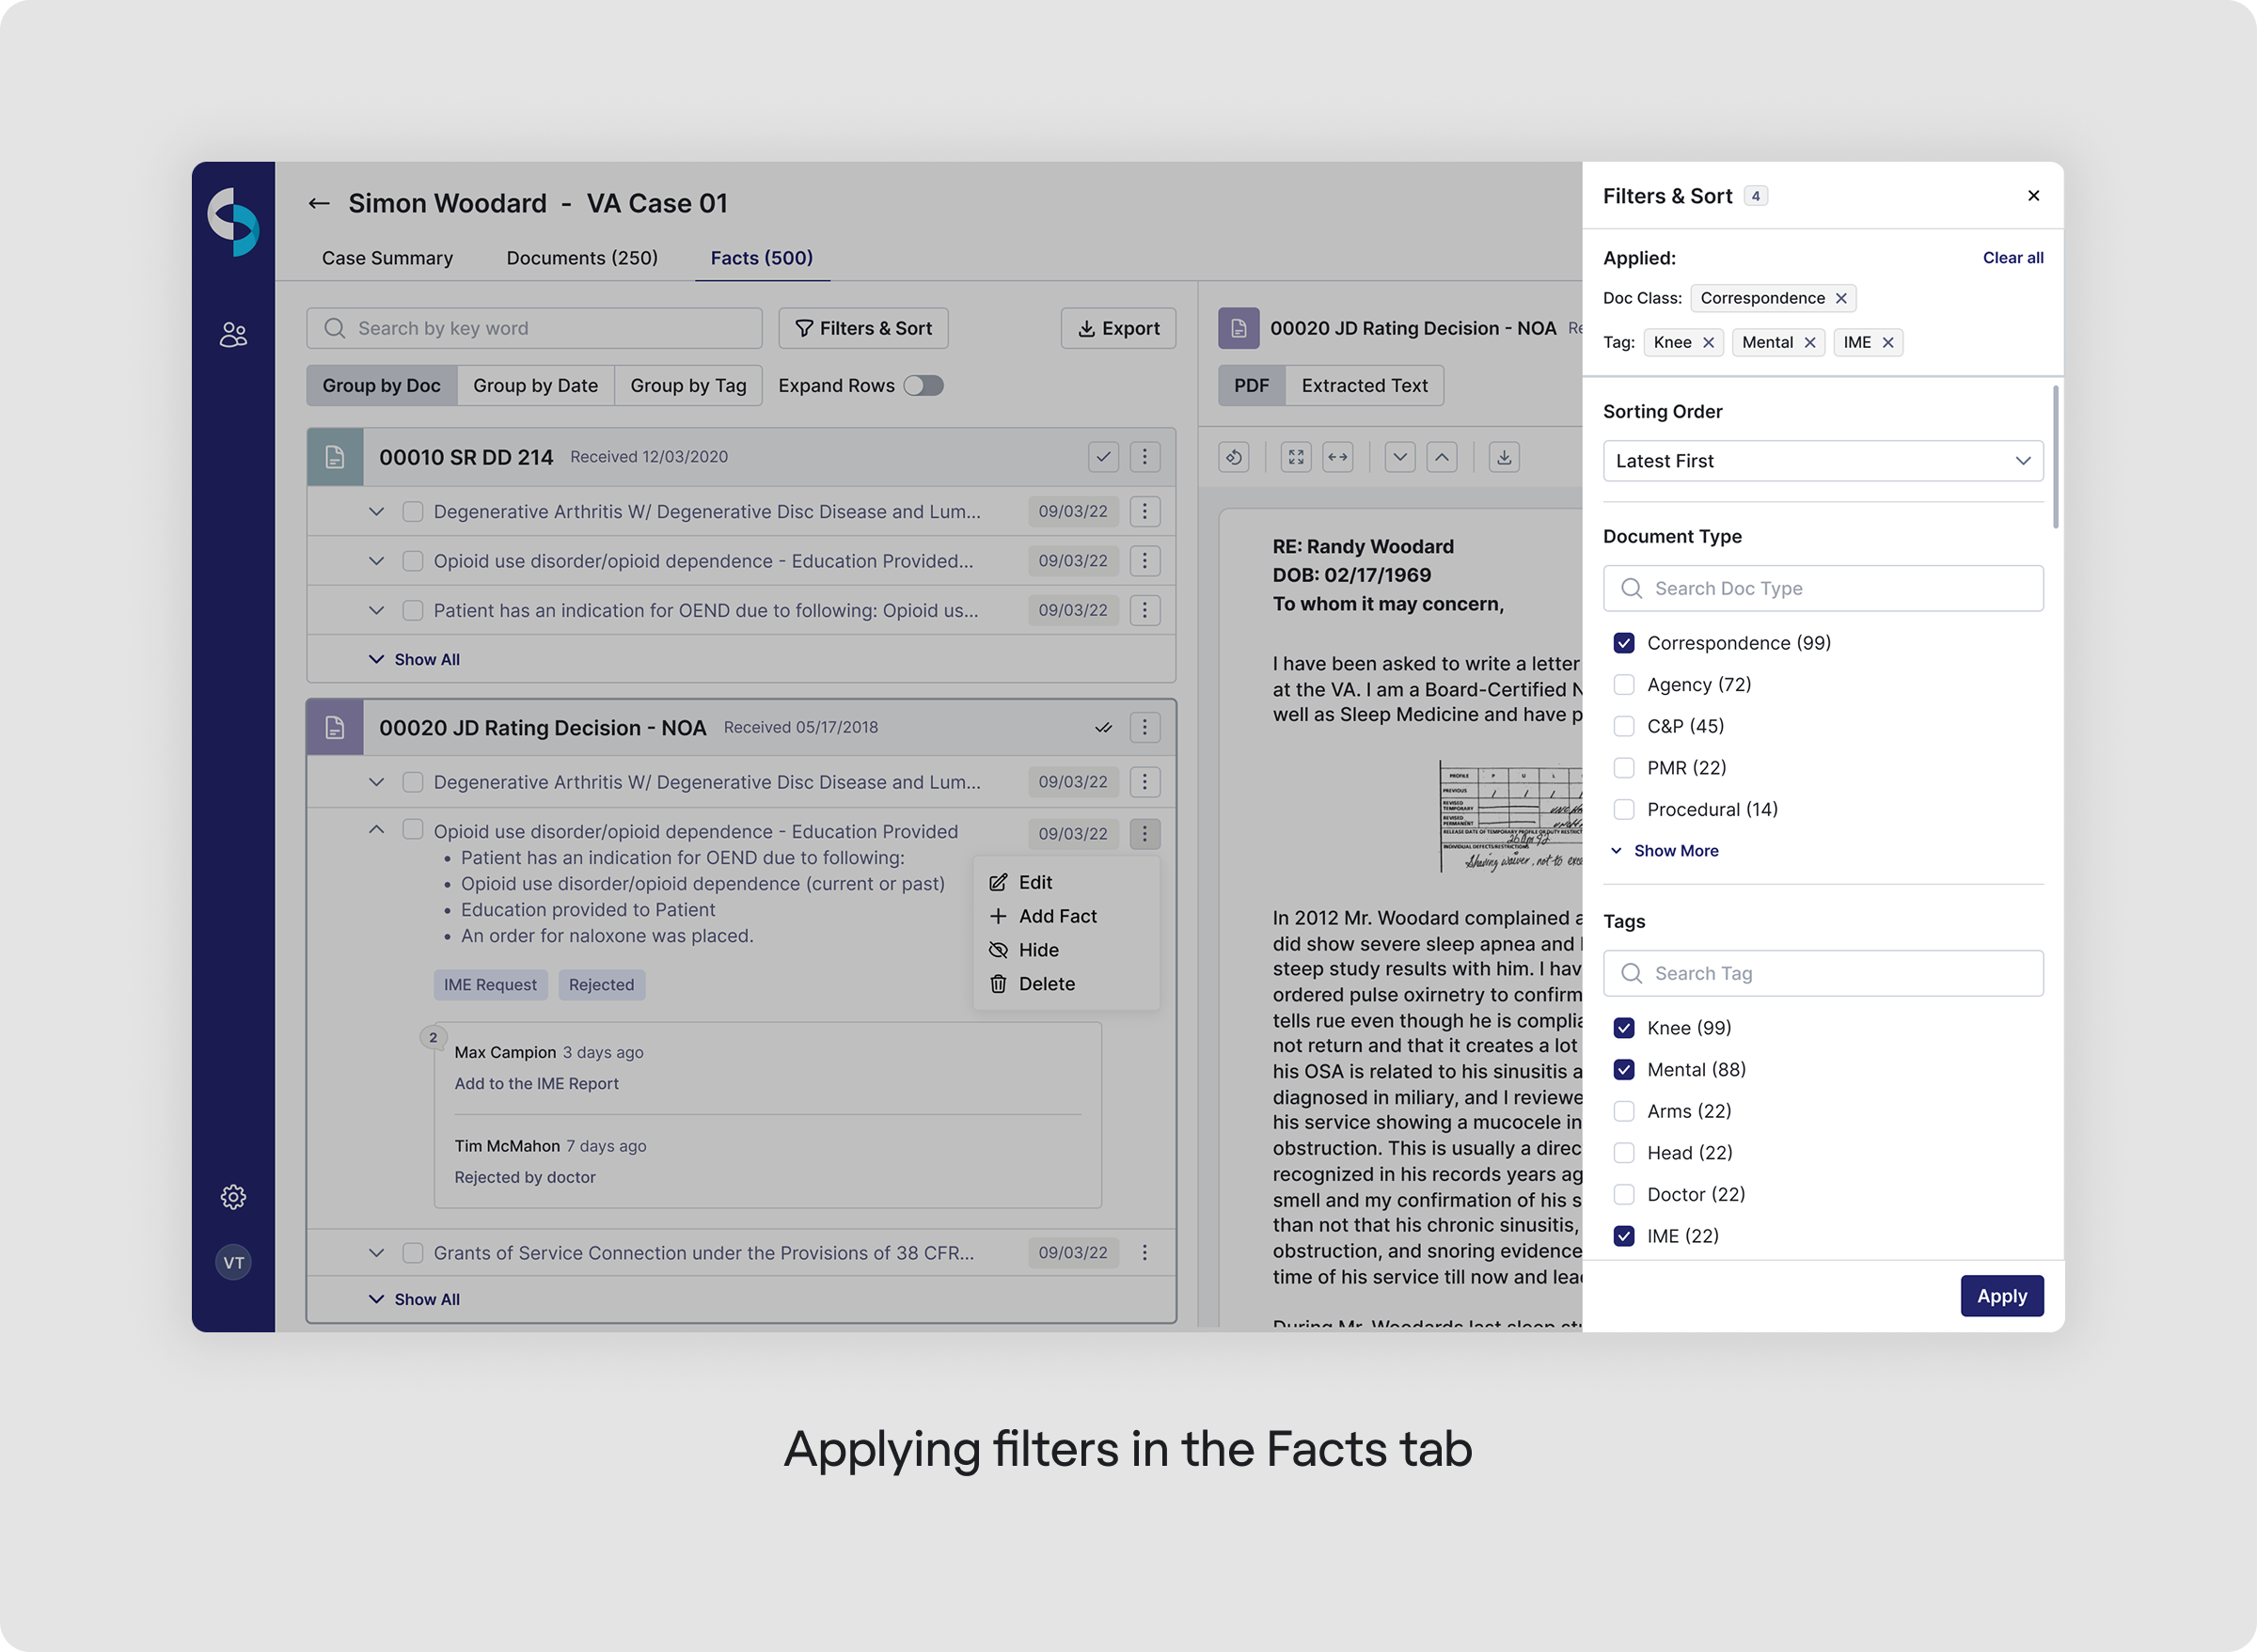Viewport: 2257px width, 1652px height.
Task: Check C&P (45) document type
Action: pos(1624,726)
